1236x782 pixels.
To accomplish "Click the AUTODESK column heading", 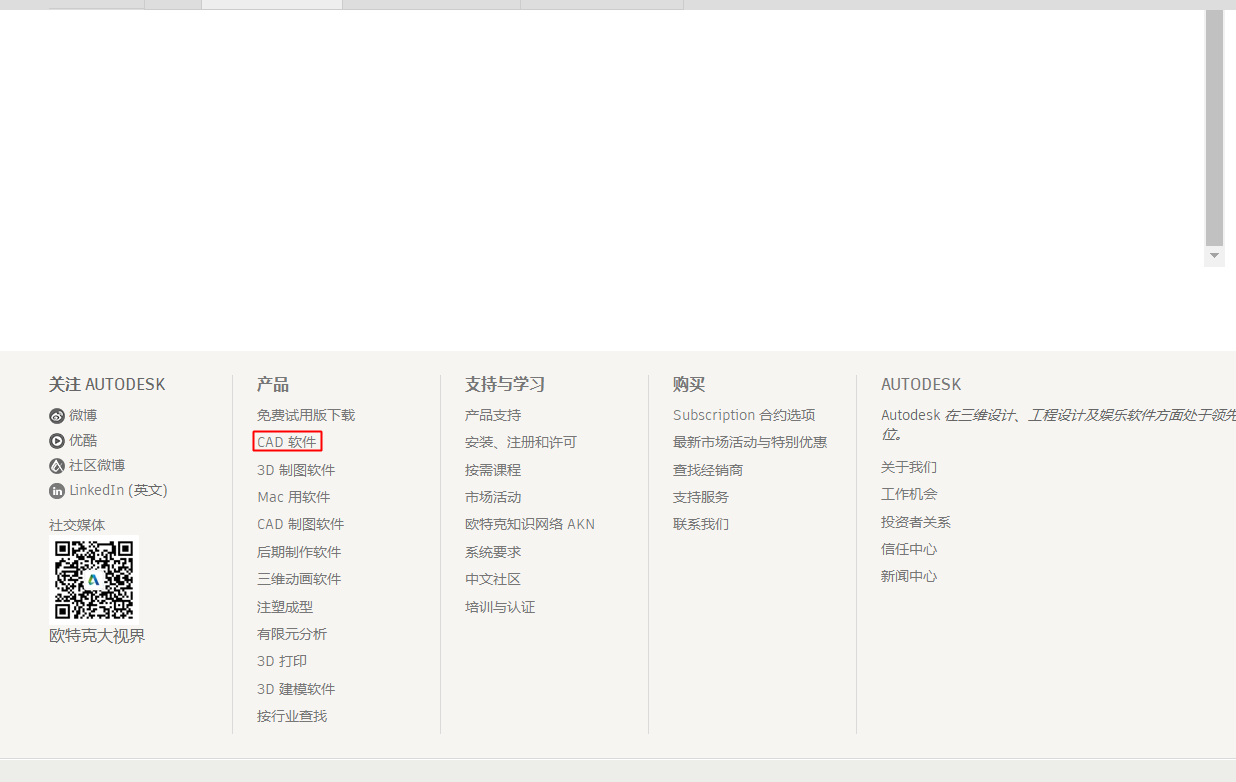I will coord(921,384).
